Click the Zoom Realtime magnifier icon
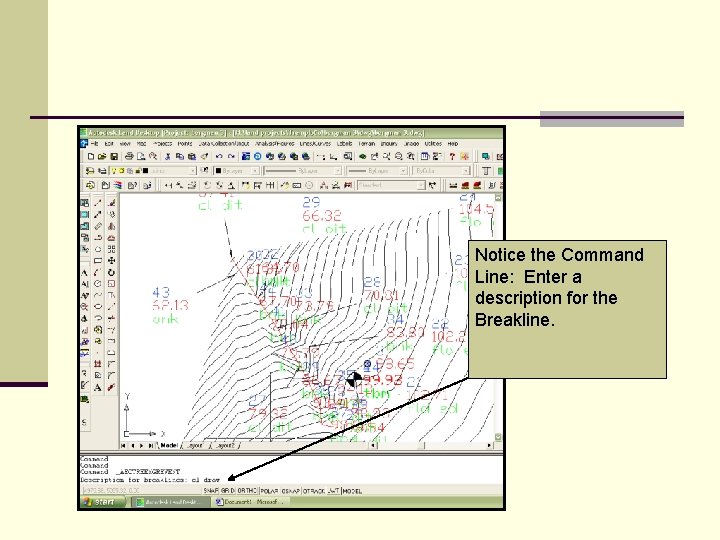This screenshot has width=720, height=540. pos(387,156)
